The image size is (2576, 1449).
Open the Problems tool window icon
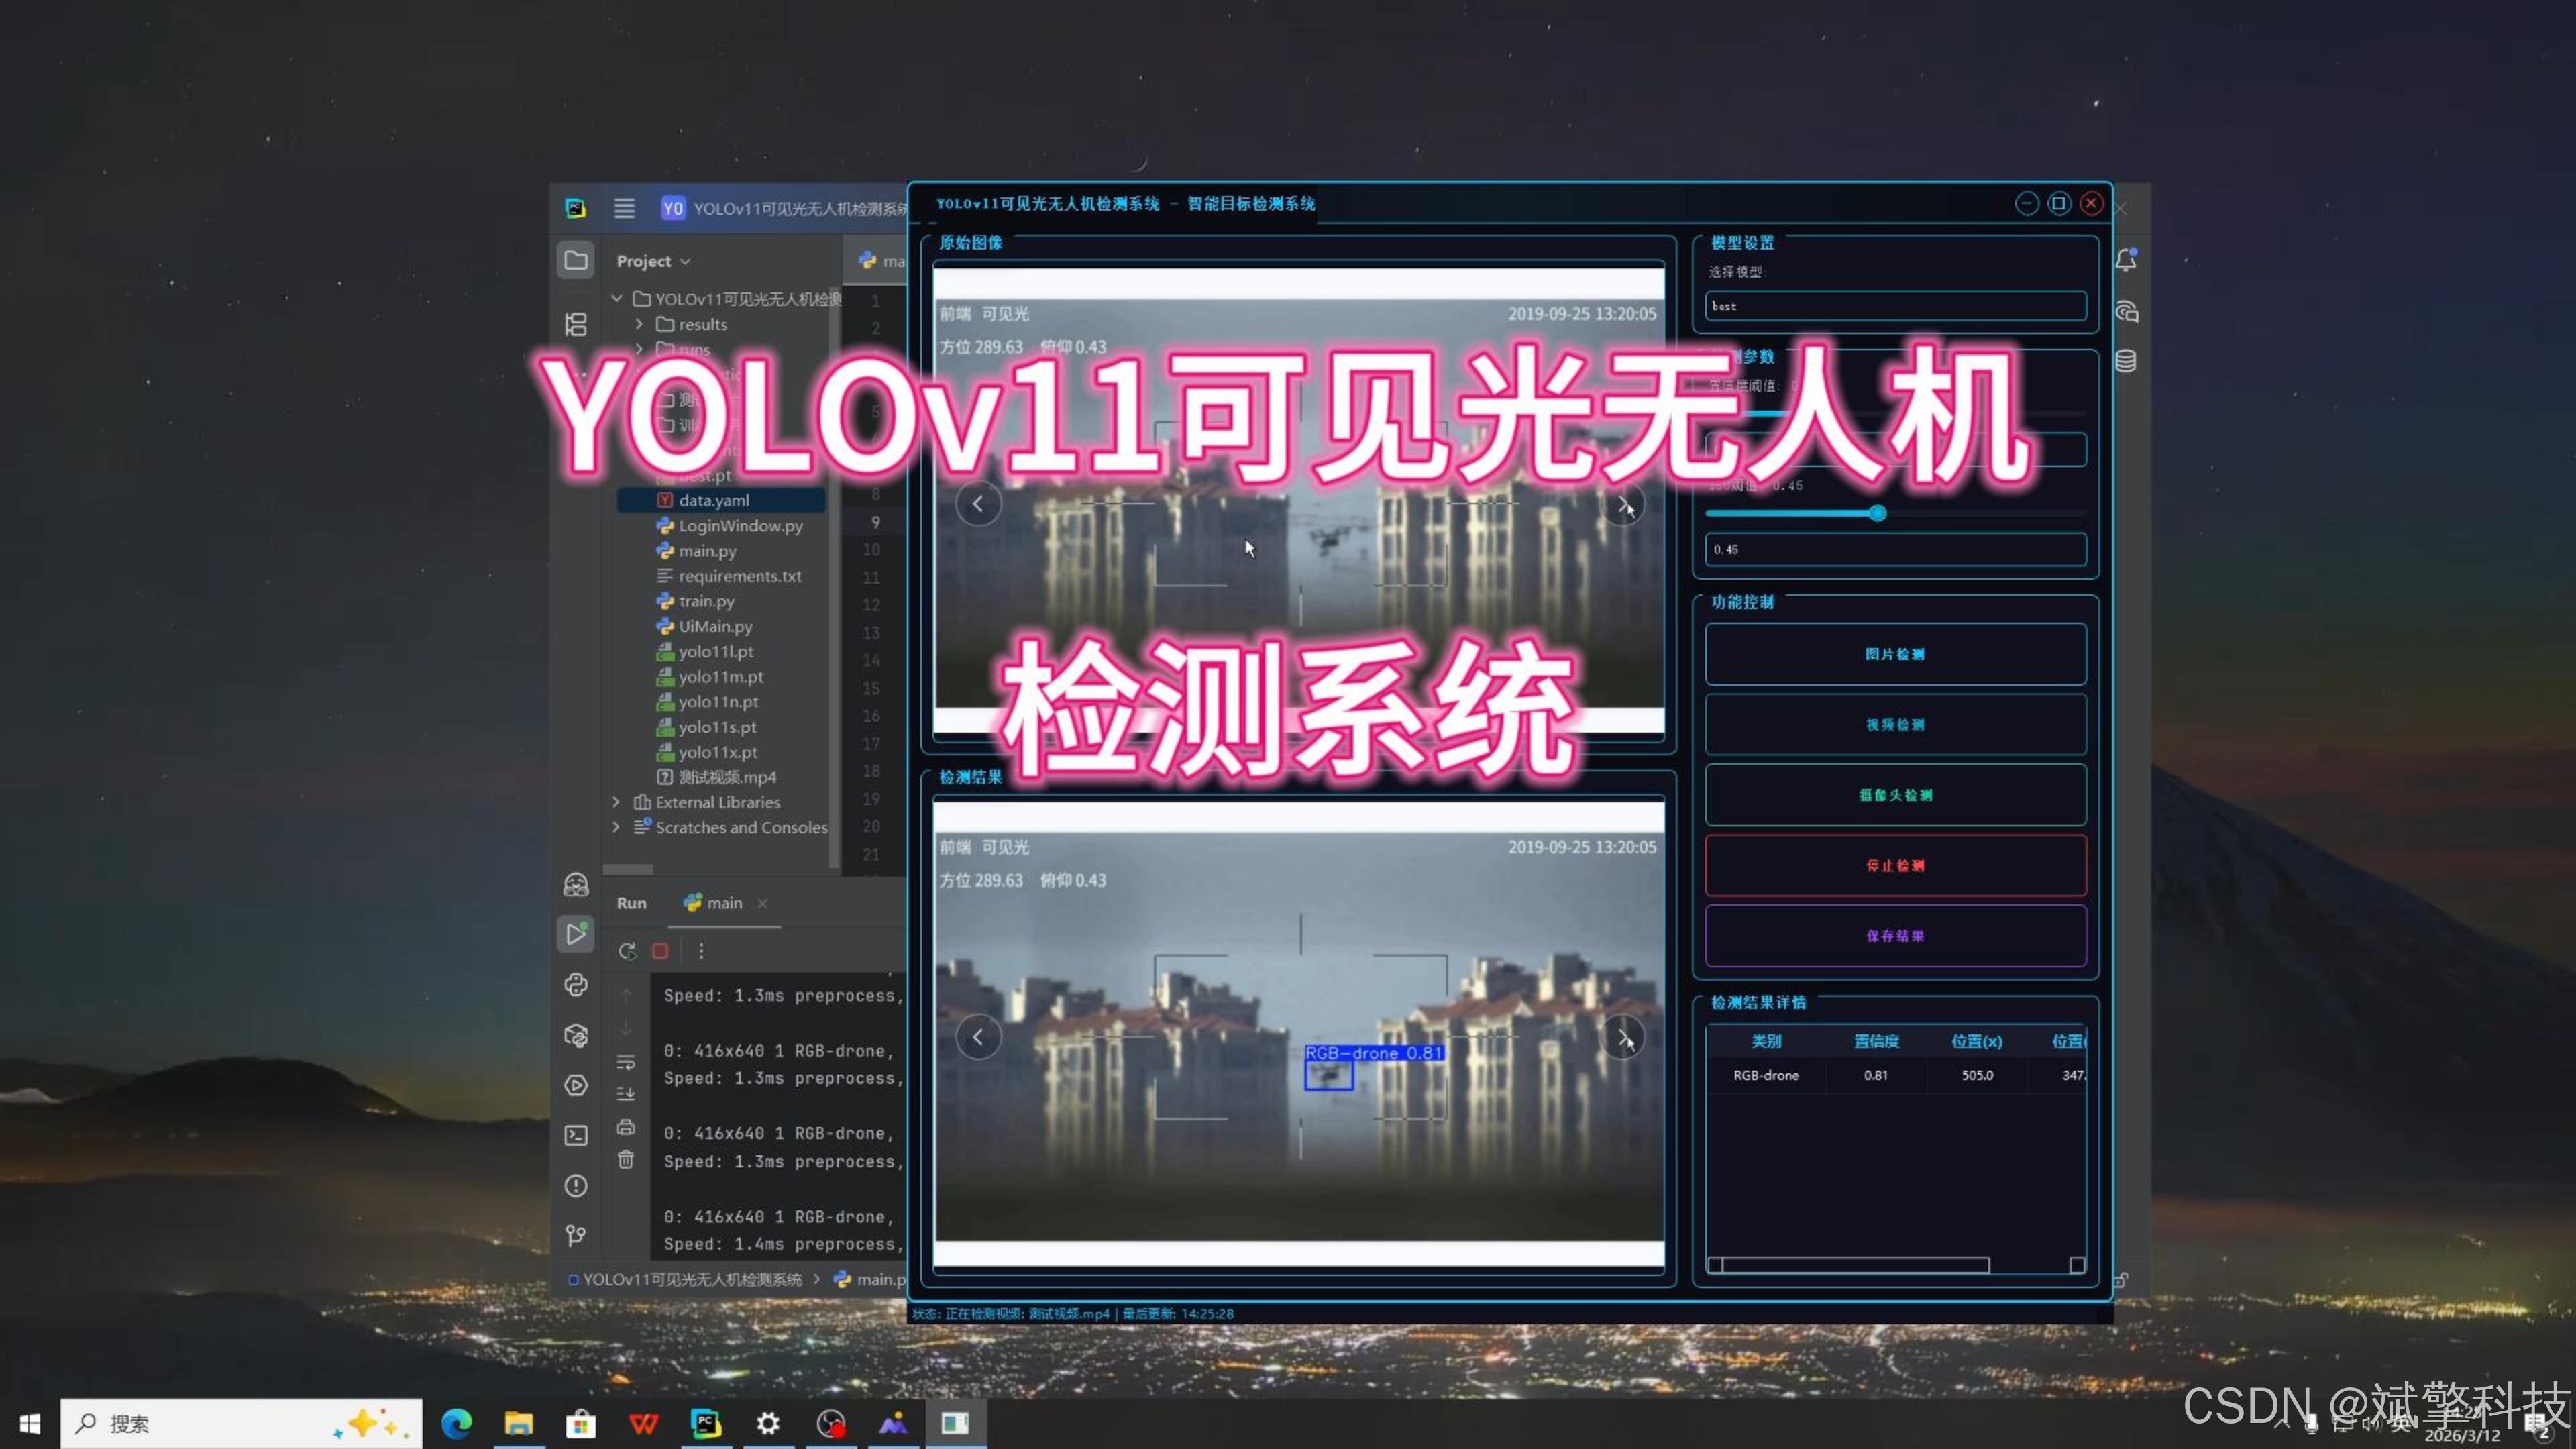pyautogui.click(x=576, y=1186)
